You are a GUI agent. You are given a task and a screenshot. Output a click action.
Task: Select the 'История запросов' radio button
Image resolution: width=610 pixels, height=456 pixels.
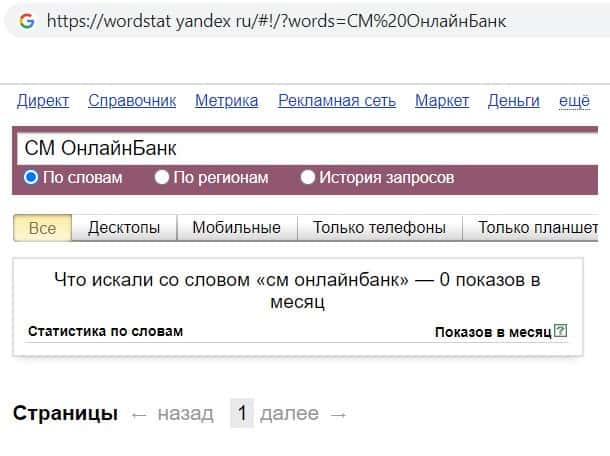coord(308,178)
